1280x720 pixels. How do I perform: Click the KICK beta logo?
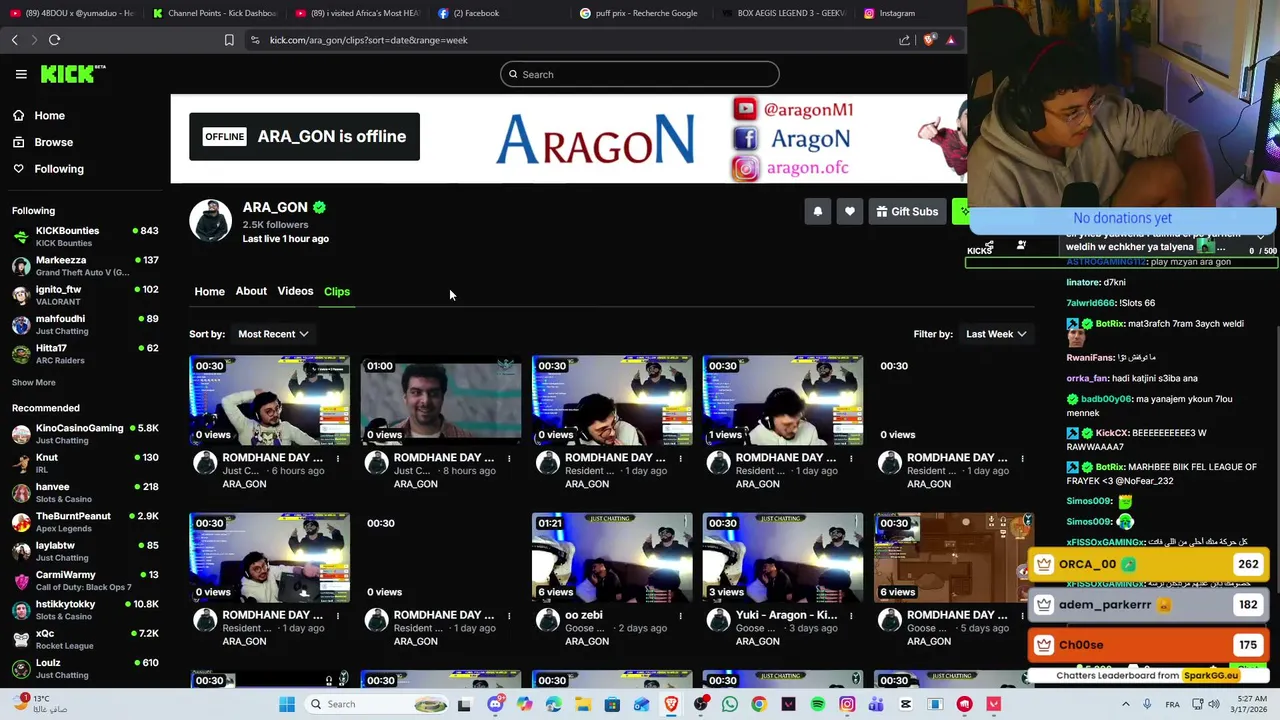pyautogui.click(x=73, y=73)
